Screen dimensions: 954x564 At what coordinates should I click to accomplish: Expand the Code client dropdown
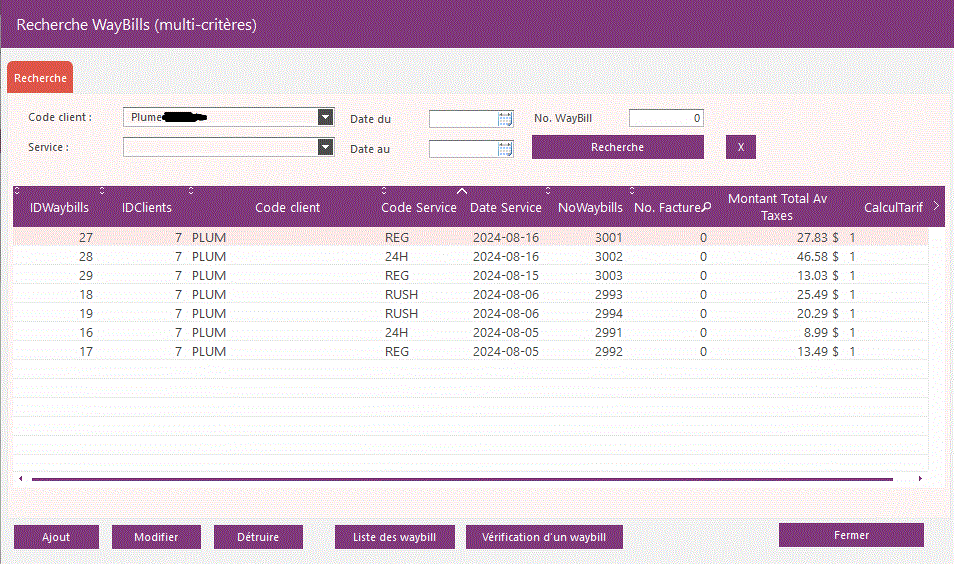pos(324,117)
